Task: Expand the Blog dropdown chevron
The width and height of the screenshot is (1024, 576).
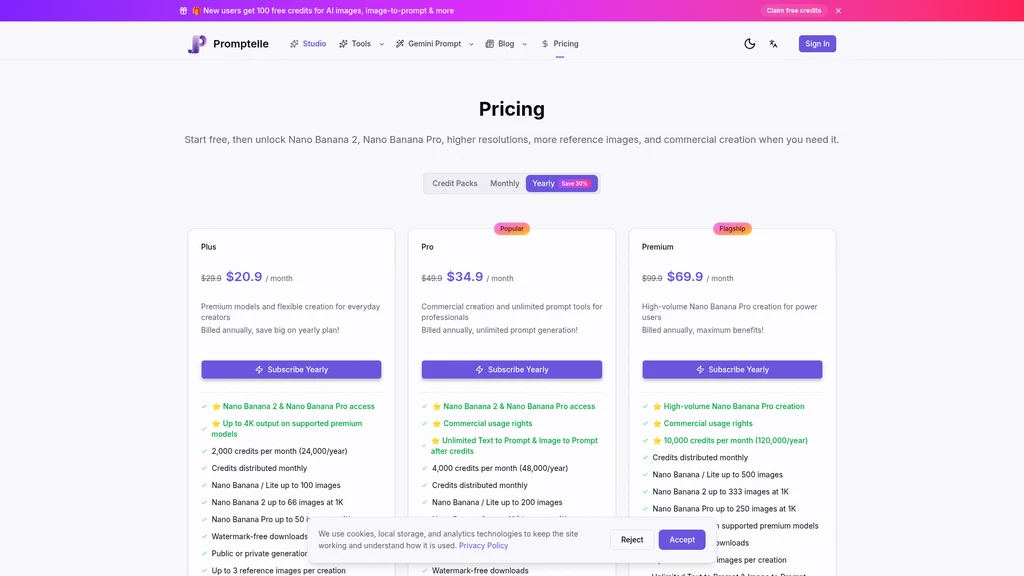Action: point(524,44)
